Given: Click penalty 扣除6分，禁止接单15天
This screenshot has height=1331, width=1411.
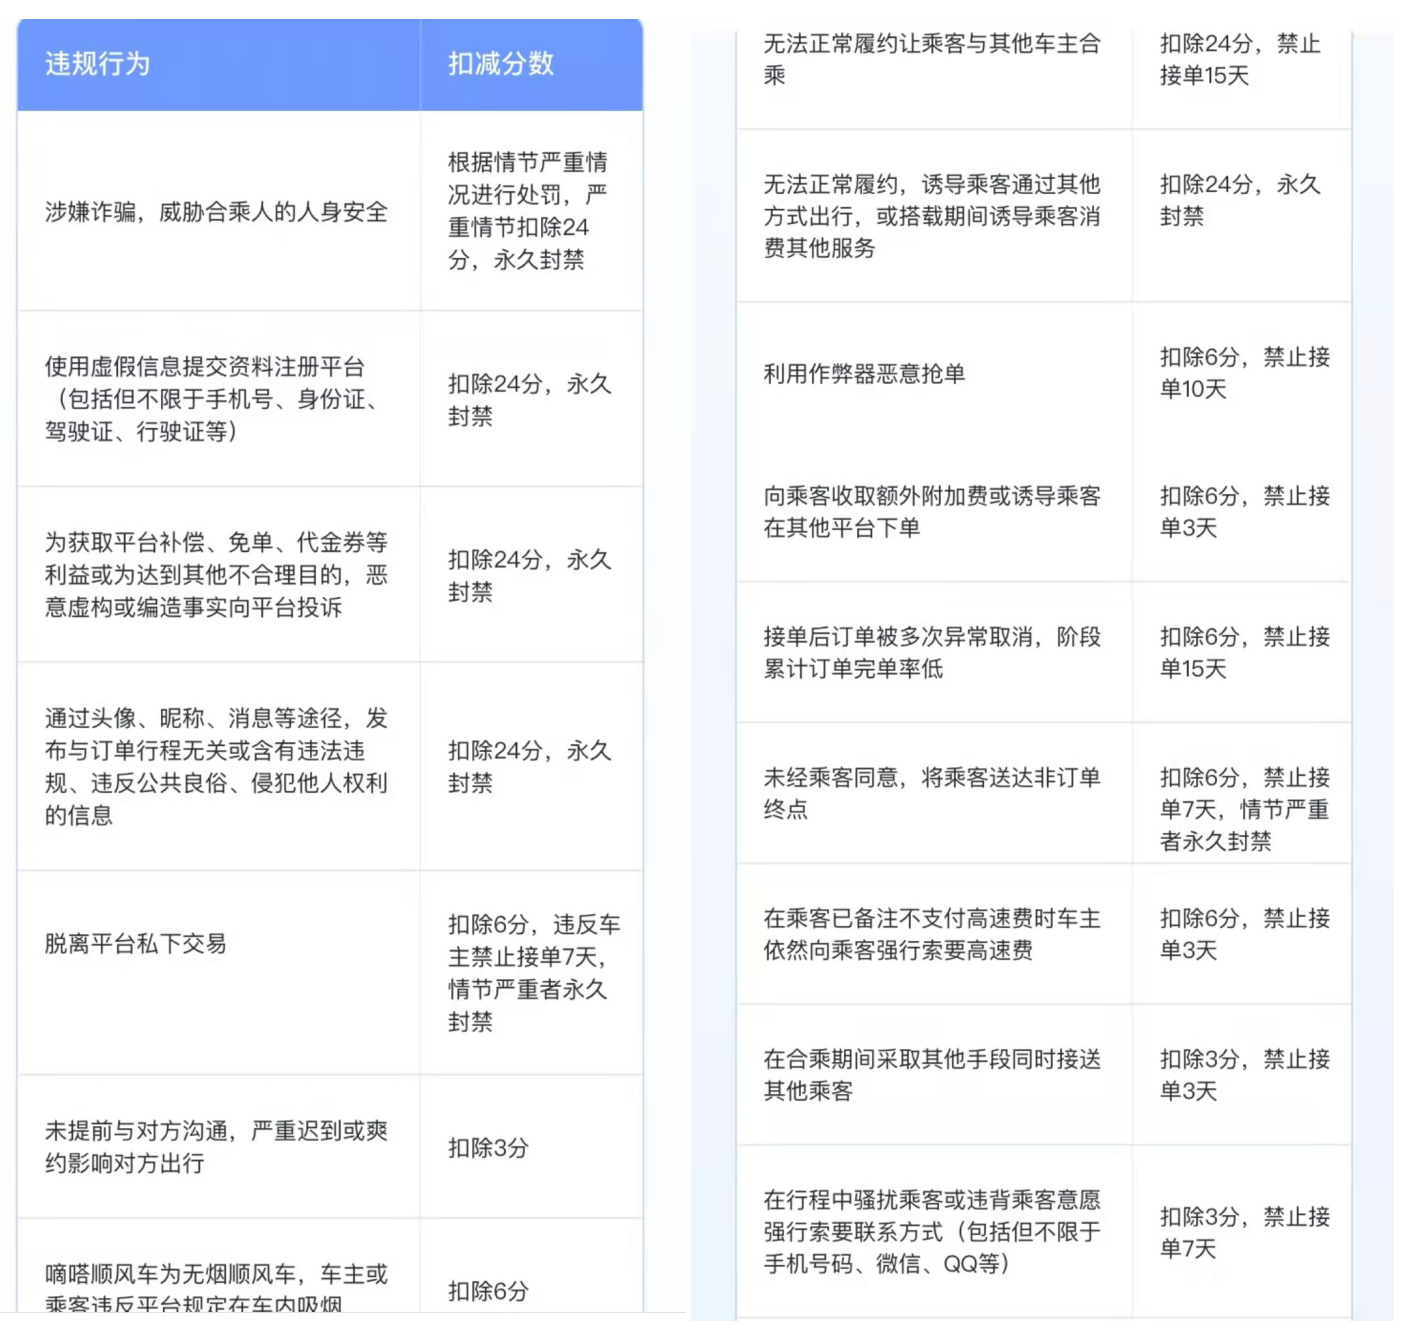Looking at the screenshot, I should point(1241,653).
